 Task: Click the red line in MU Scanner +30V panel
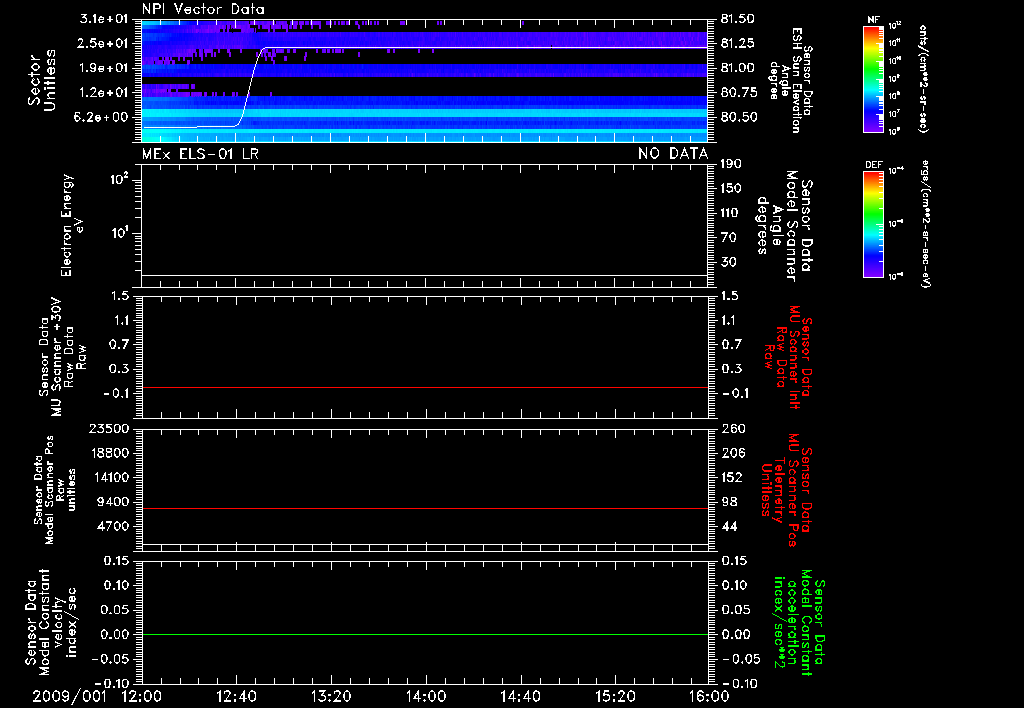point(424,387)
